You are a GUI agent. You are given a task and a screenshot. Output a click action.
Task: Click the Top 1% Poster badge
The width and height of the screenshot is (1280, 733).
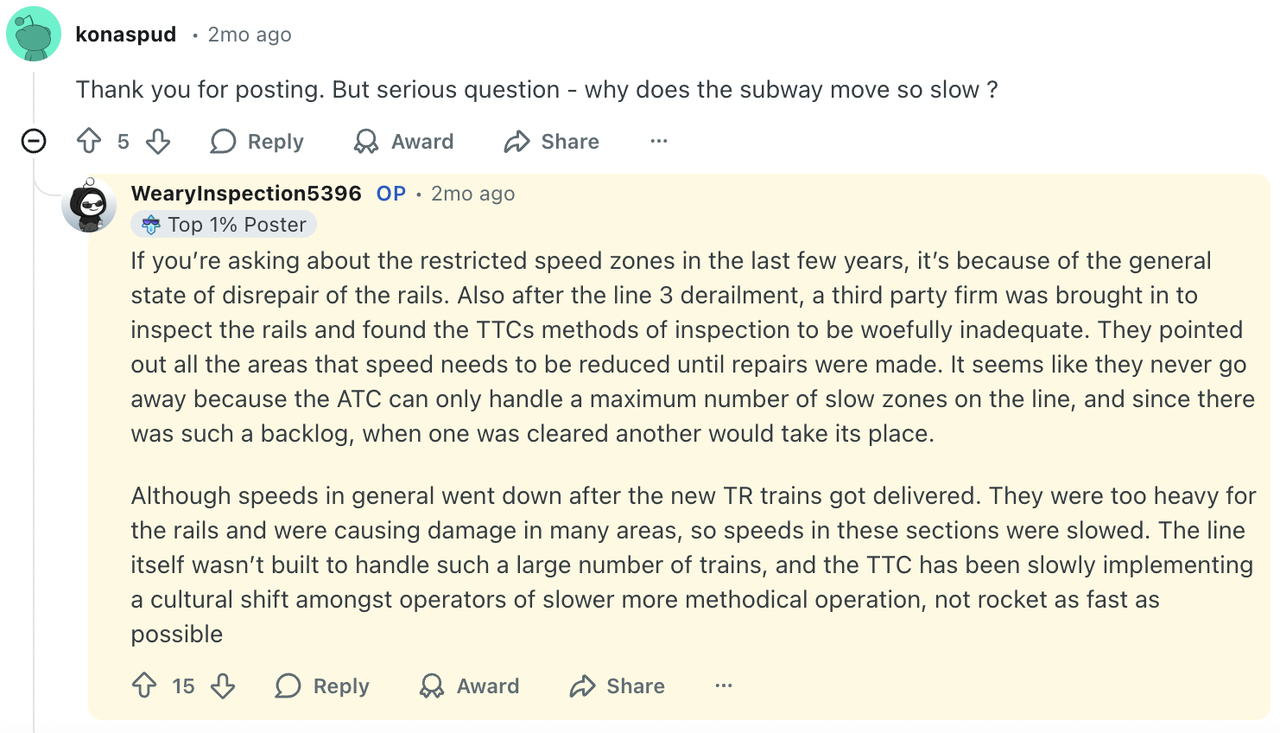point(224,224)
